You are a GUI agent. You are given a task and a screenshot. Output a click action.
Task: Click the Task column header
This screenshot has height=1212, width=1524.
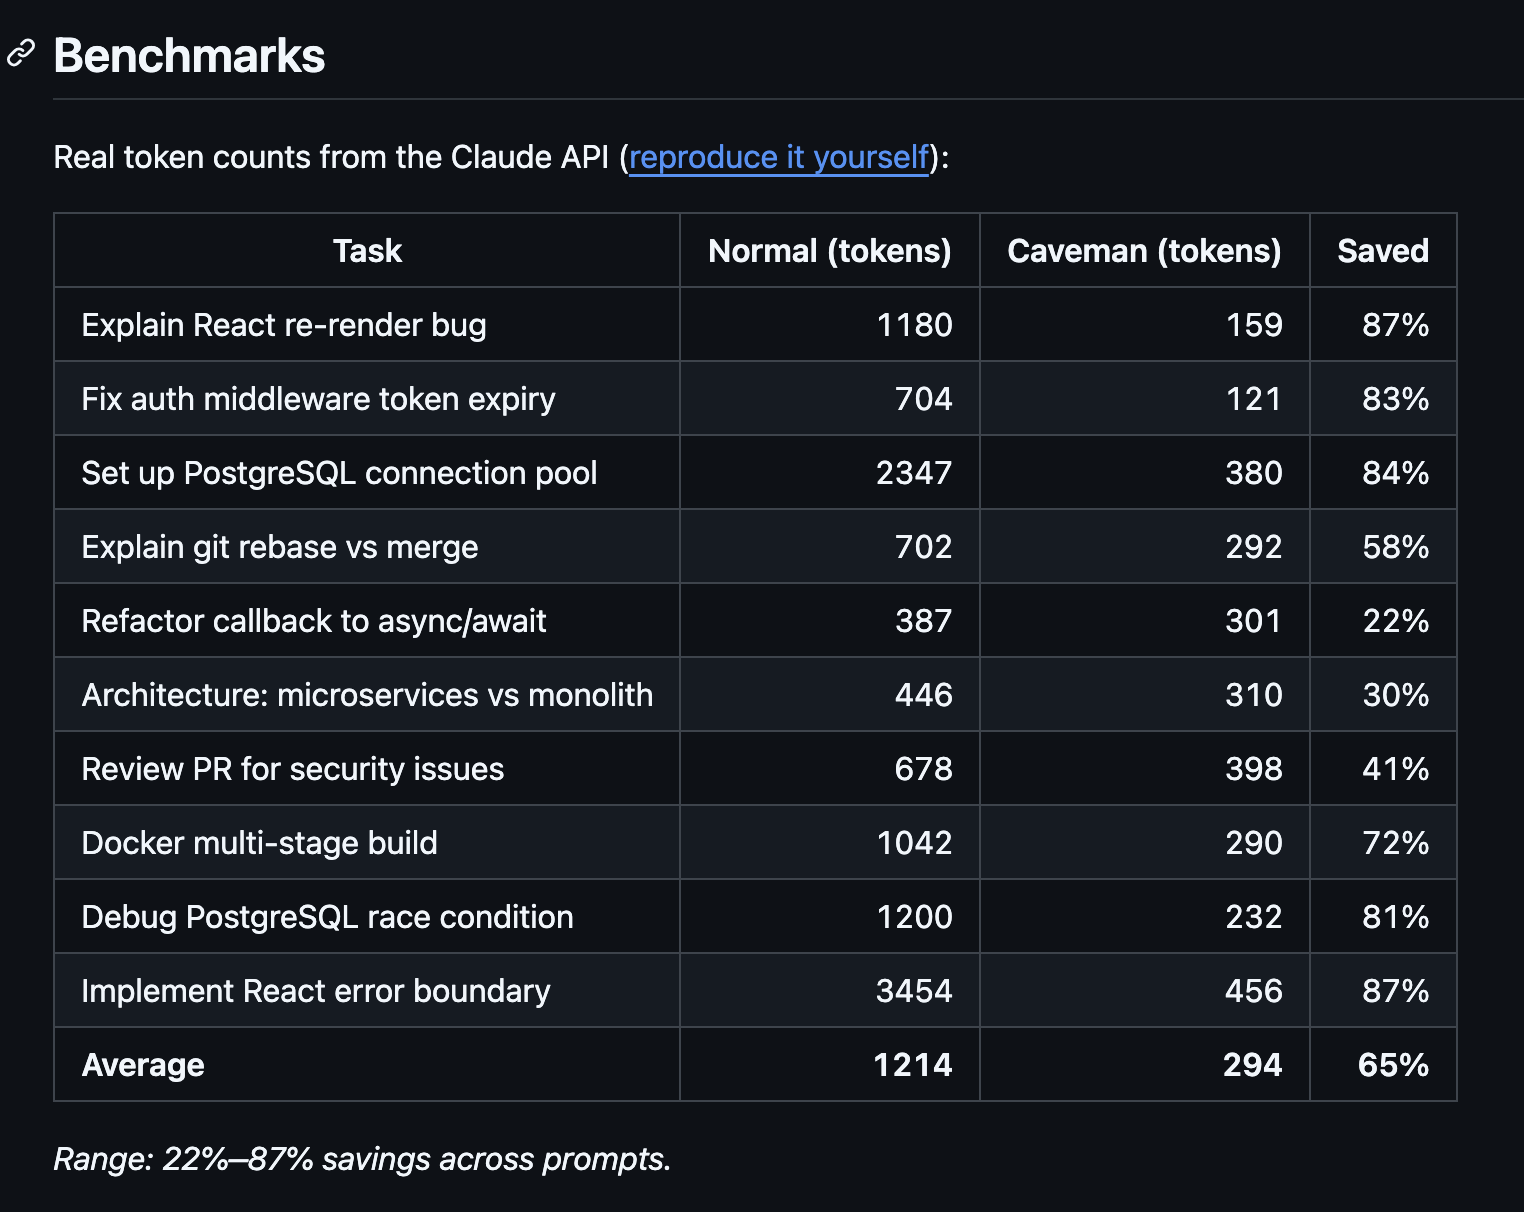[367, 251]
